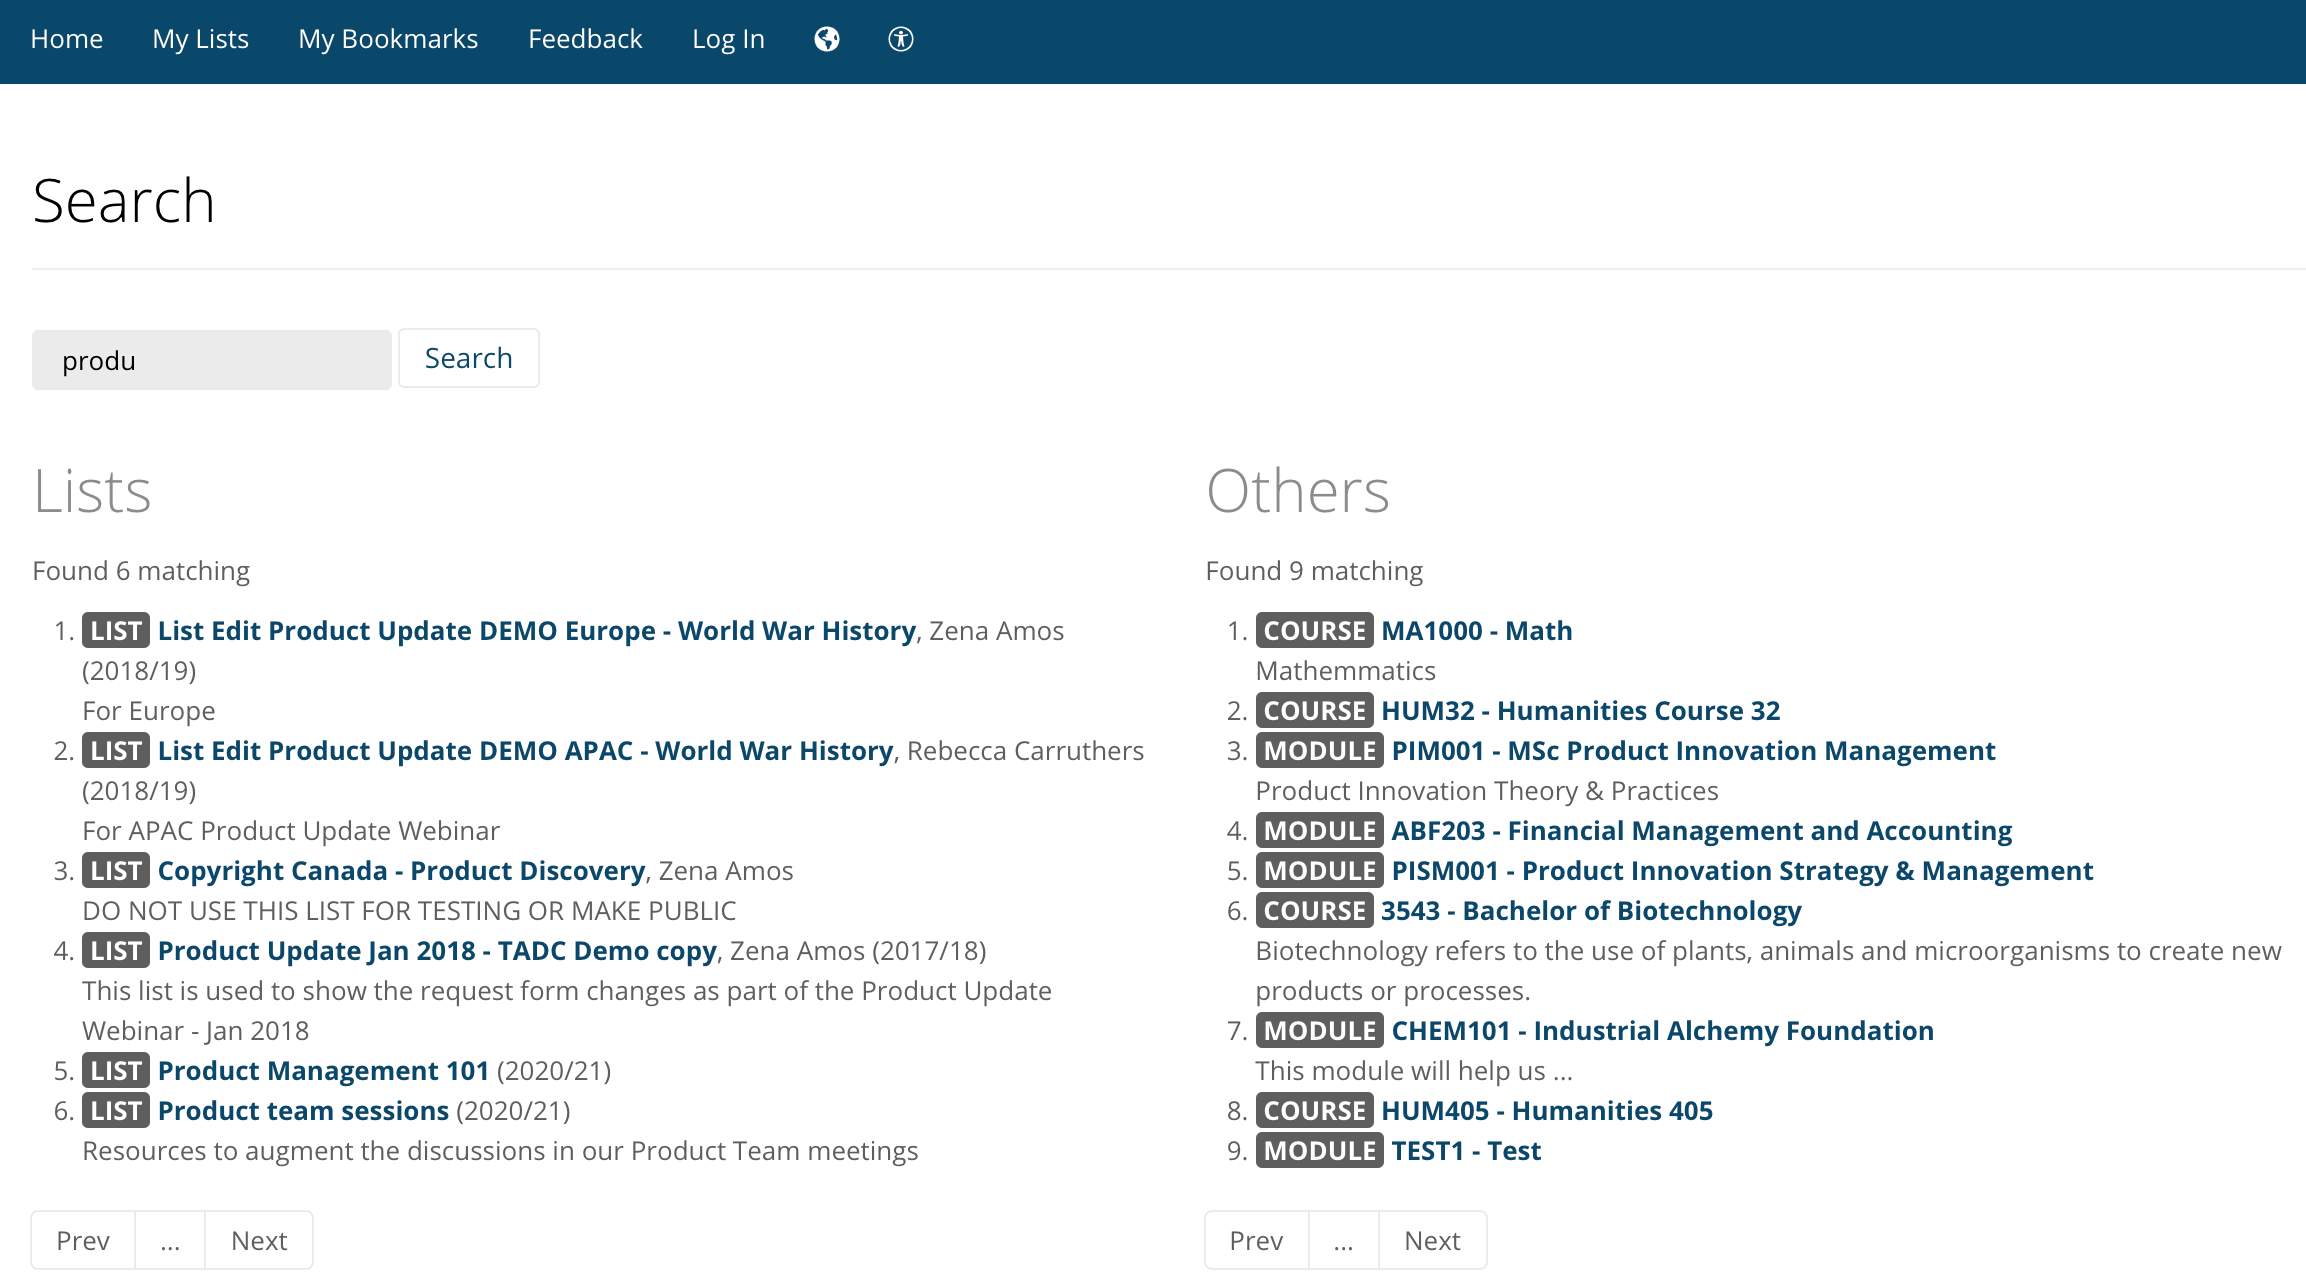Open List Edit Product Update DEMO APAC list

[x=526, y=751]
